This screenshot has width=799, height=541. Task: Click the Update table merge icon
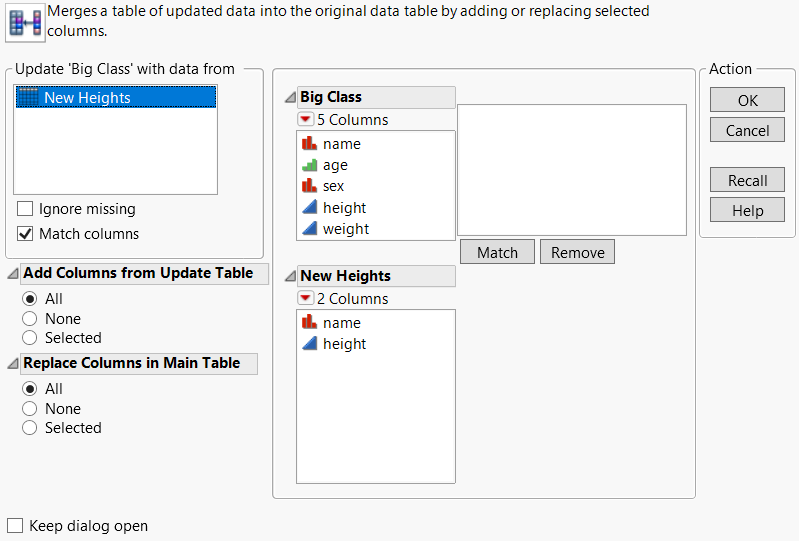[x=25, y=23]
